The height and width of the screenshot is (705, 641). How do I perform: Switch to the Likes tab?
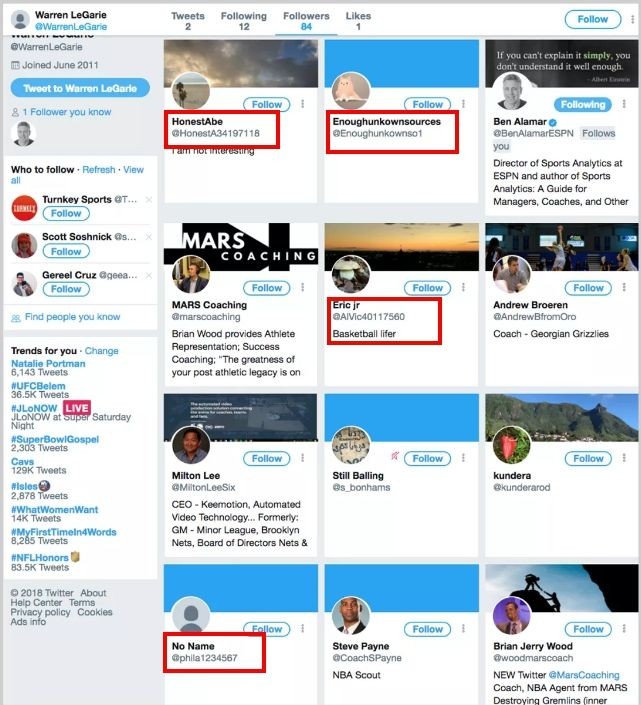tap(358, 21)
